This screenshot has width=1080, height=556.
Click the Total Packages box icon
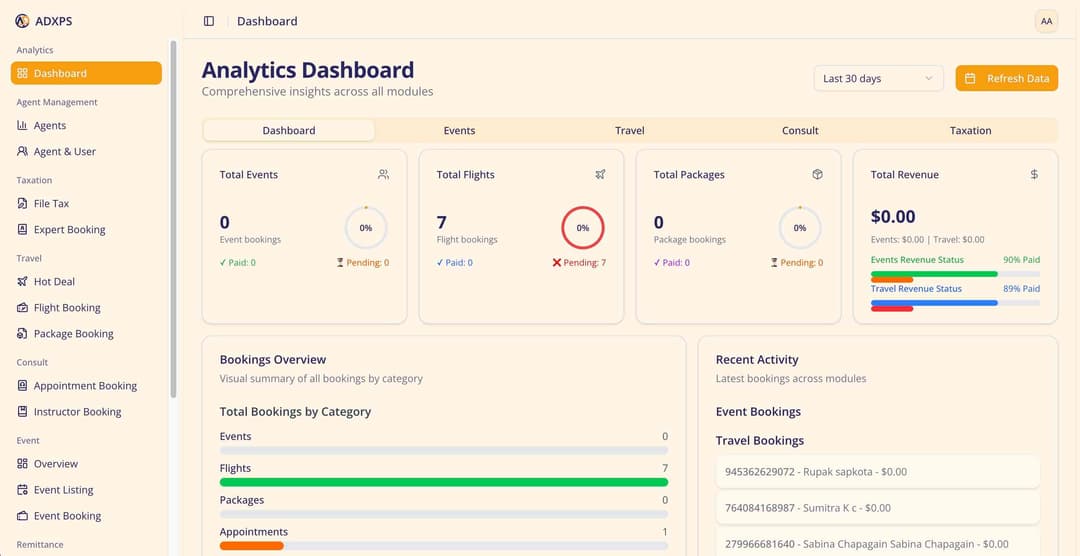tap(817, 174)
